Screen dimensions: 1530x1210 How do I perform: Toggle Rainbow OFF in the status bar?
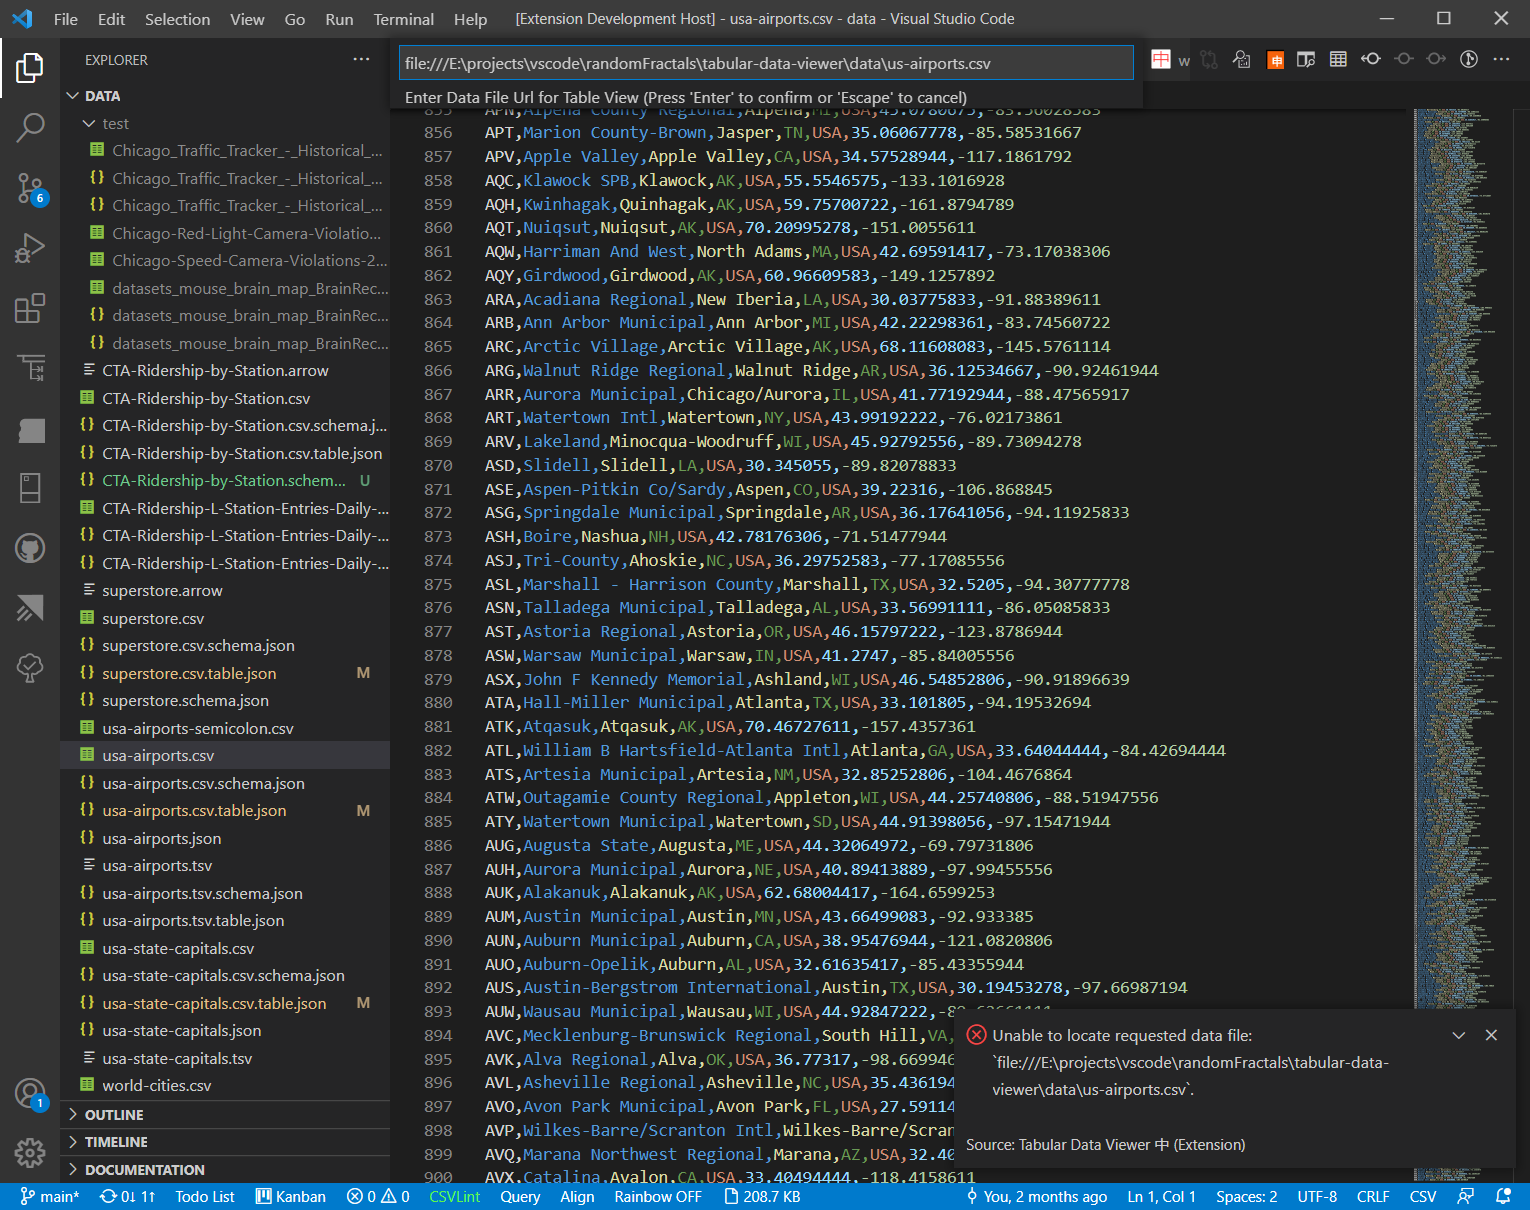657,1196
